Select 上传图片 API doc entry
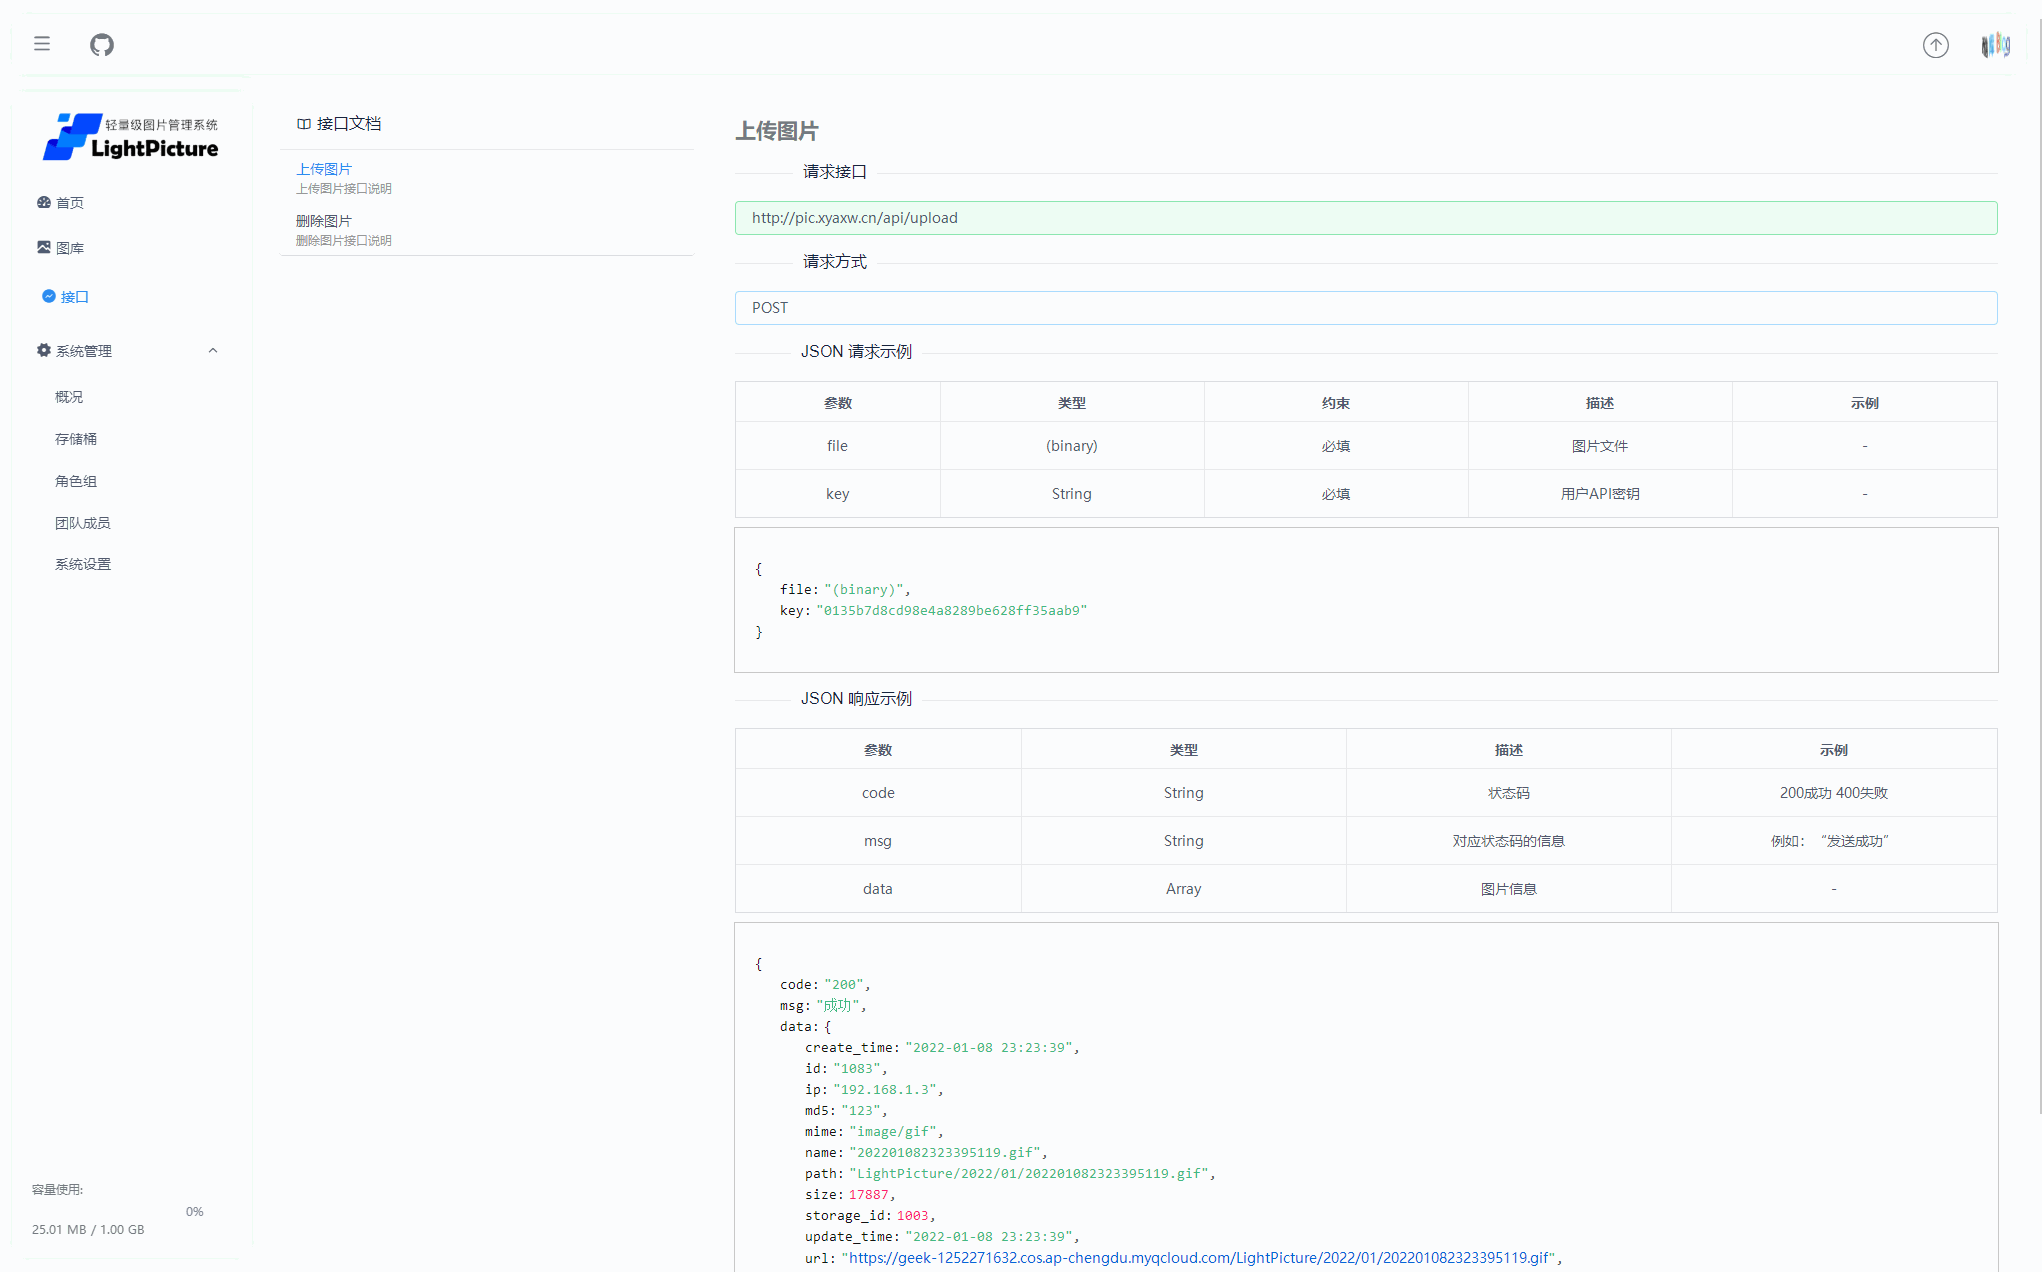The width and height of the screenshot is (2042, 1272). (x=324, y=169)
